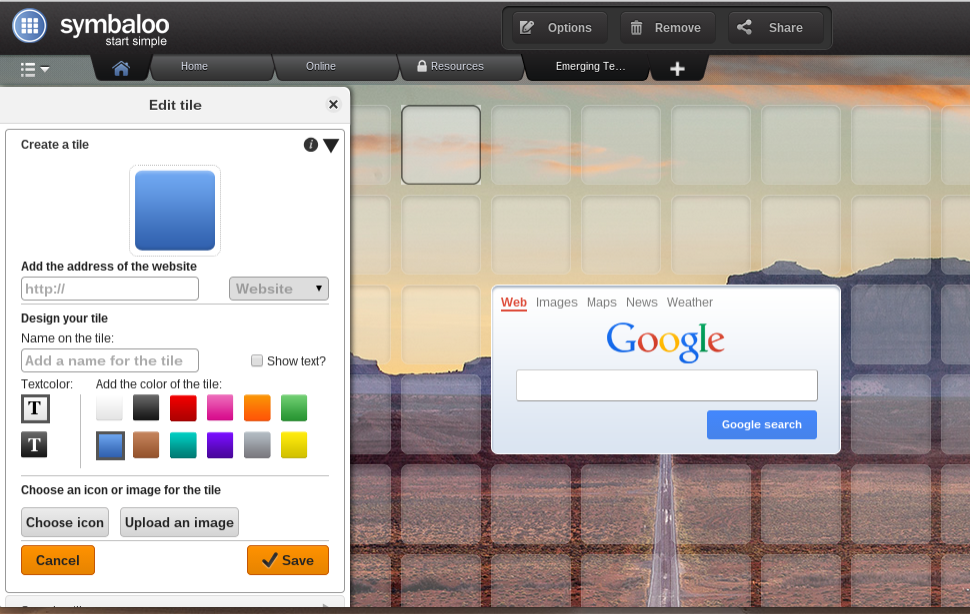
Task: Click the Google search button
Action: [x=762, y=425]
